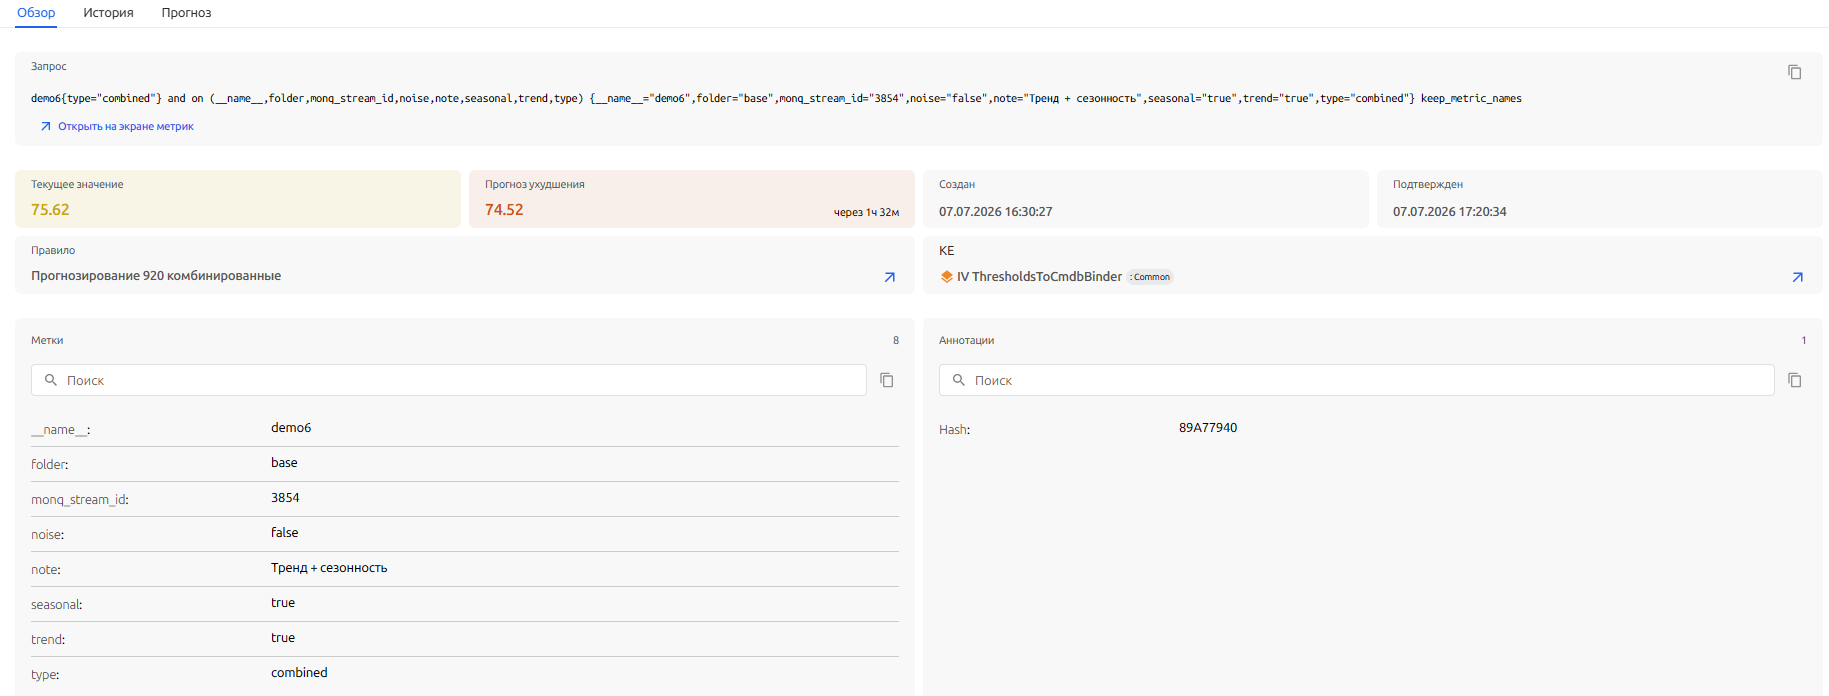
Task: Switch to the Обзор tab
Action: (36, 13)
